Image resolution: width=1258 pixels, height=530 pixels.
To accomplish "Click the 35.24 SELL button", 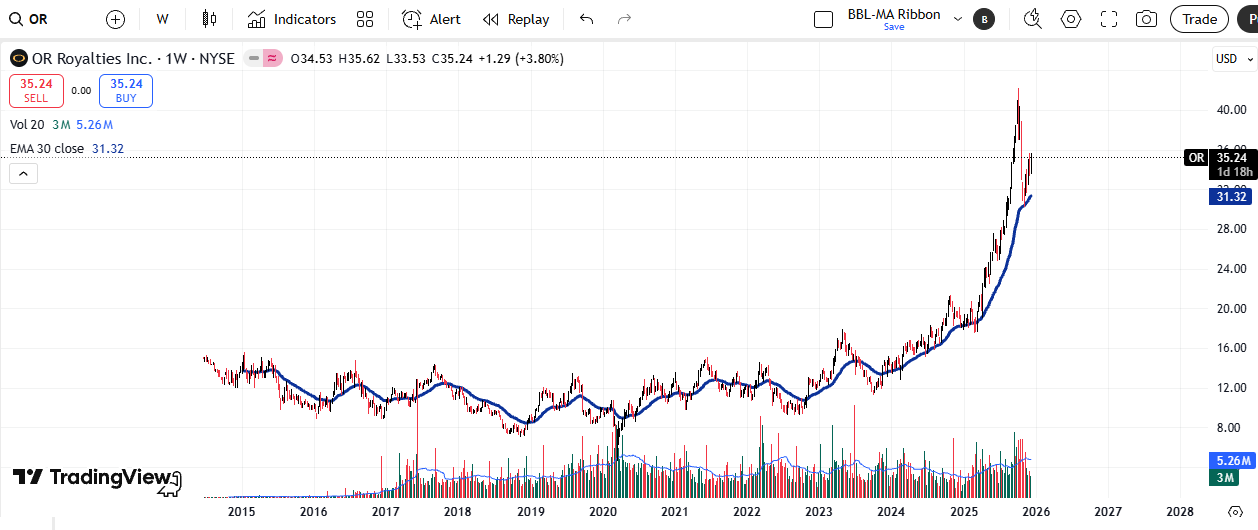I will pyautogui.click(x=36, y=91).
